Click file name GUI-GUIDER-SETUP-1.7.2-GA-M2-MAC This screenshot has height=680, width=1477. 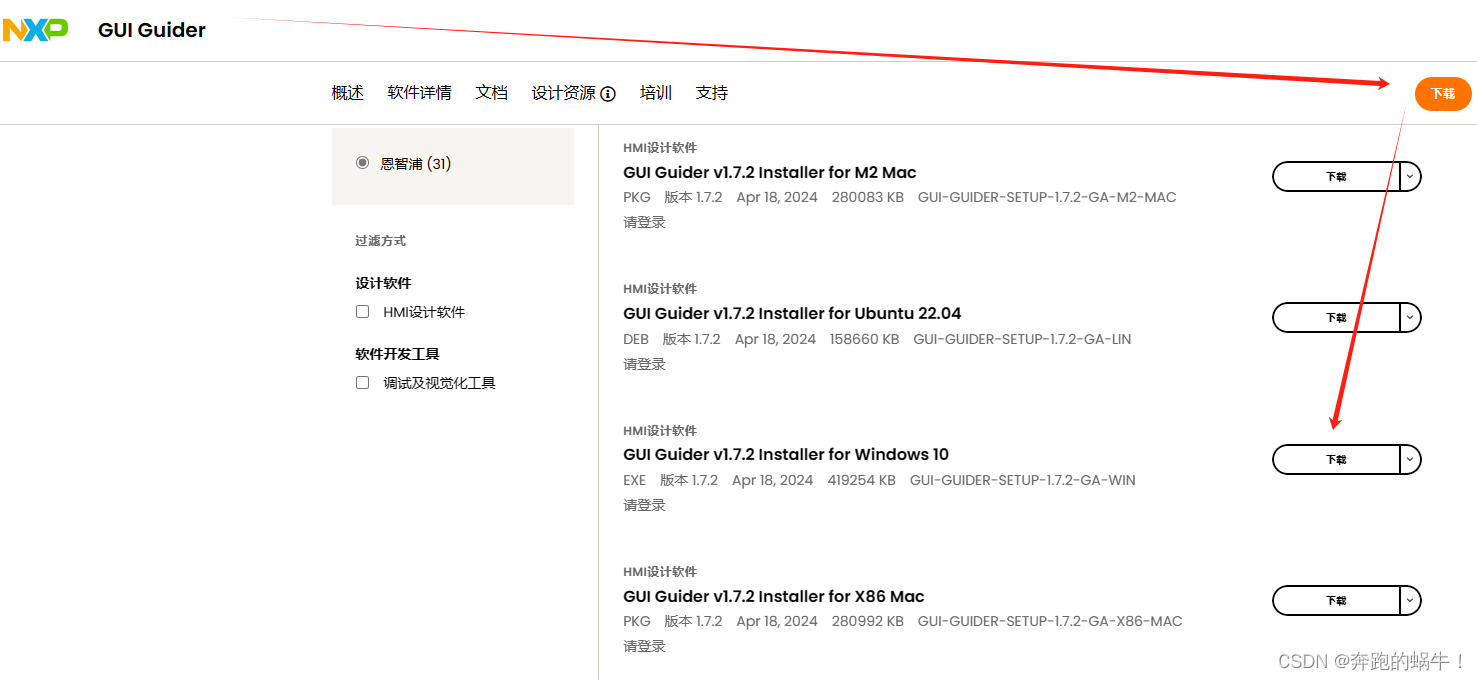1047,197
